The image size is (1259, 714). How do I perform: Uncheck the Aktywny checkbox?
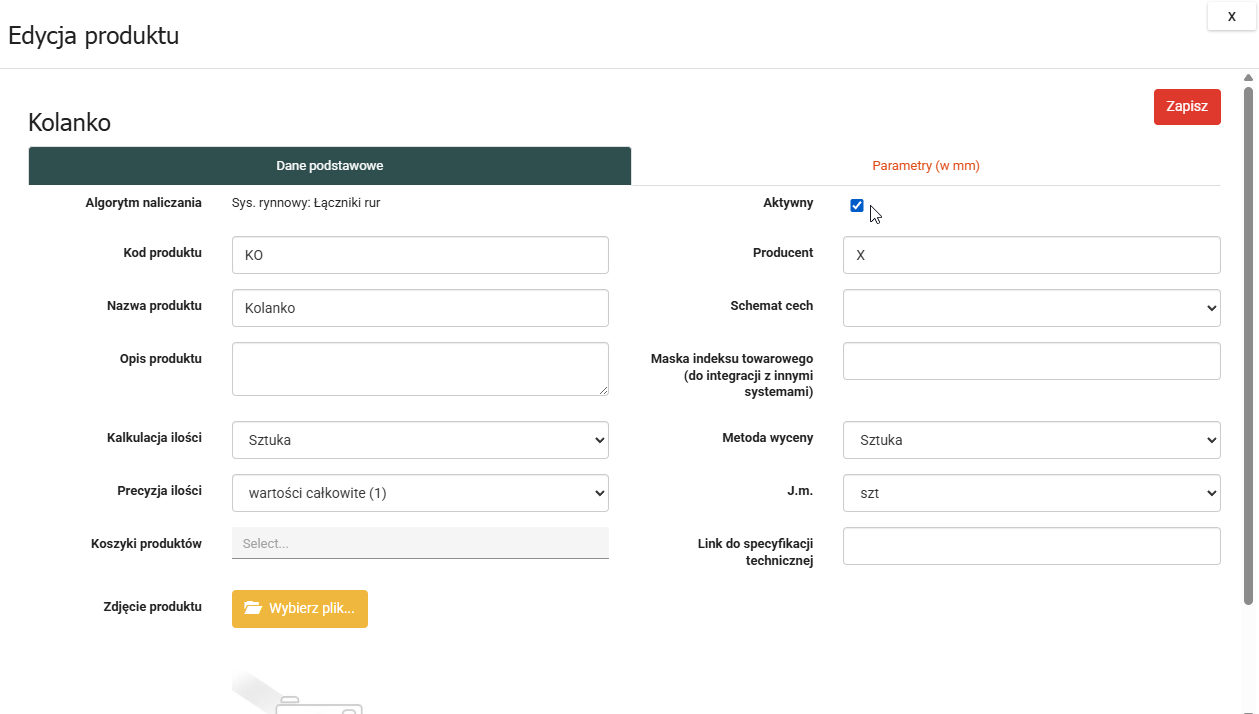coord(857,206)
